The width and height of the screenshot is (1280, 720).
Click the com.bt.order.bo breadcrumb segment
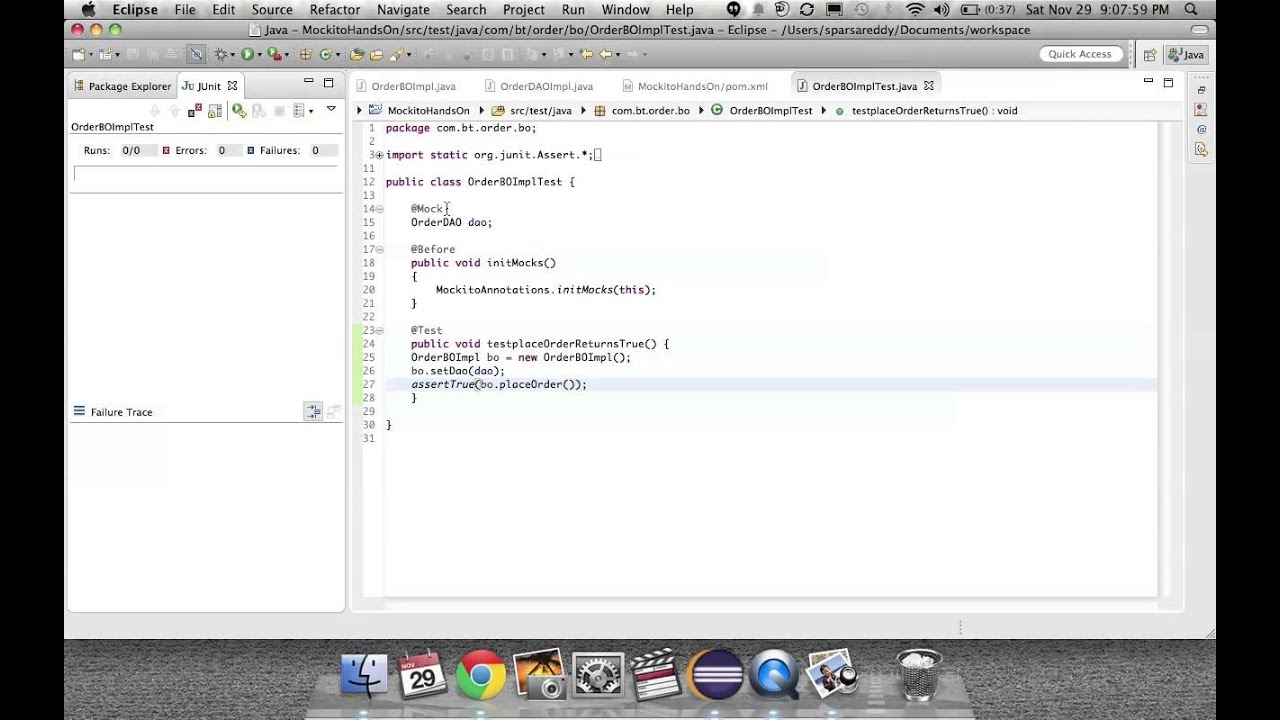642,111
